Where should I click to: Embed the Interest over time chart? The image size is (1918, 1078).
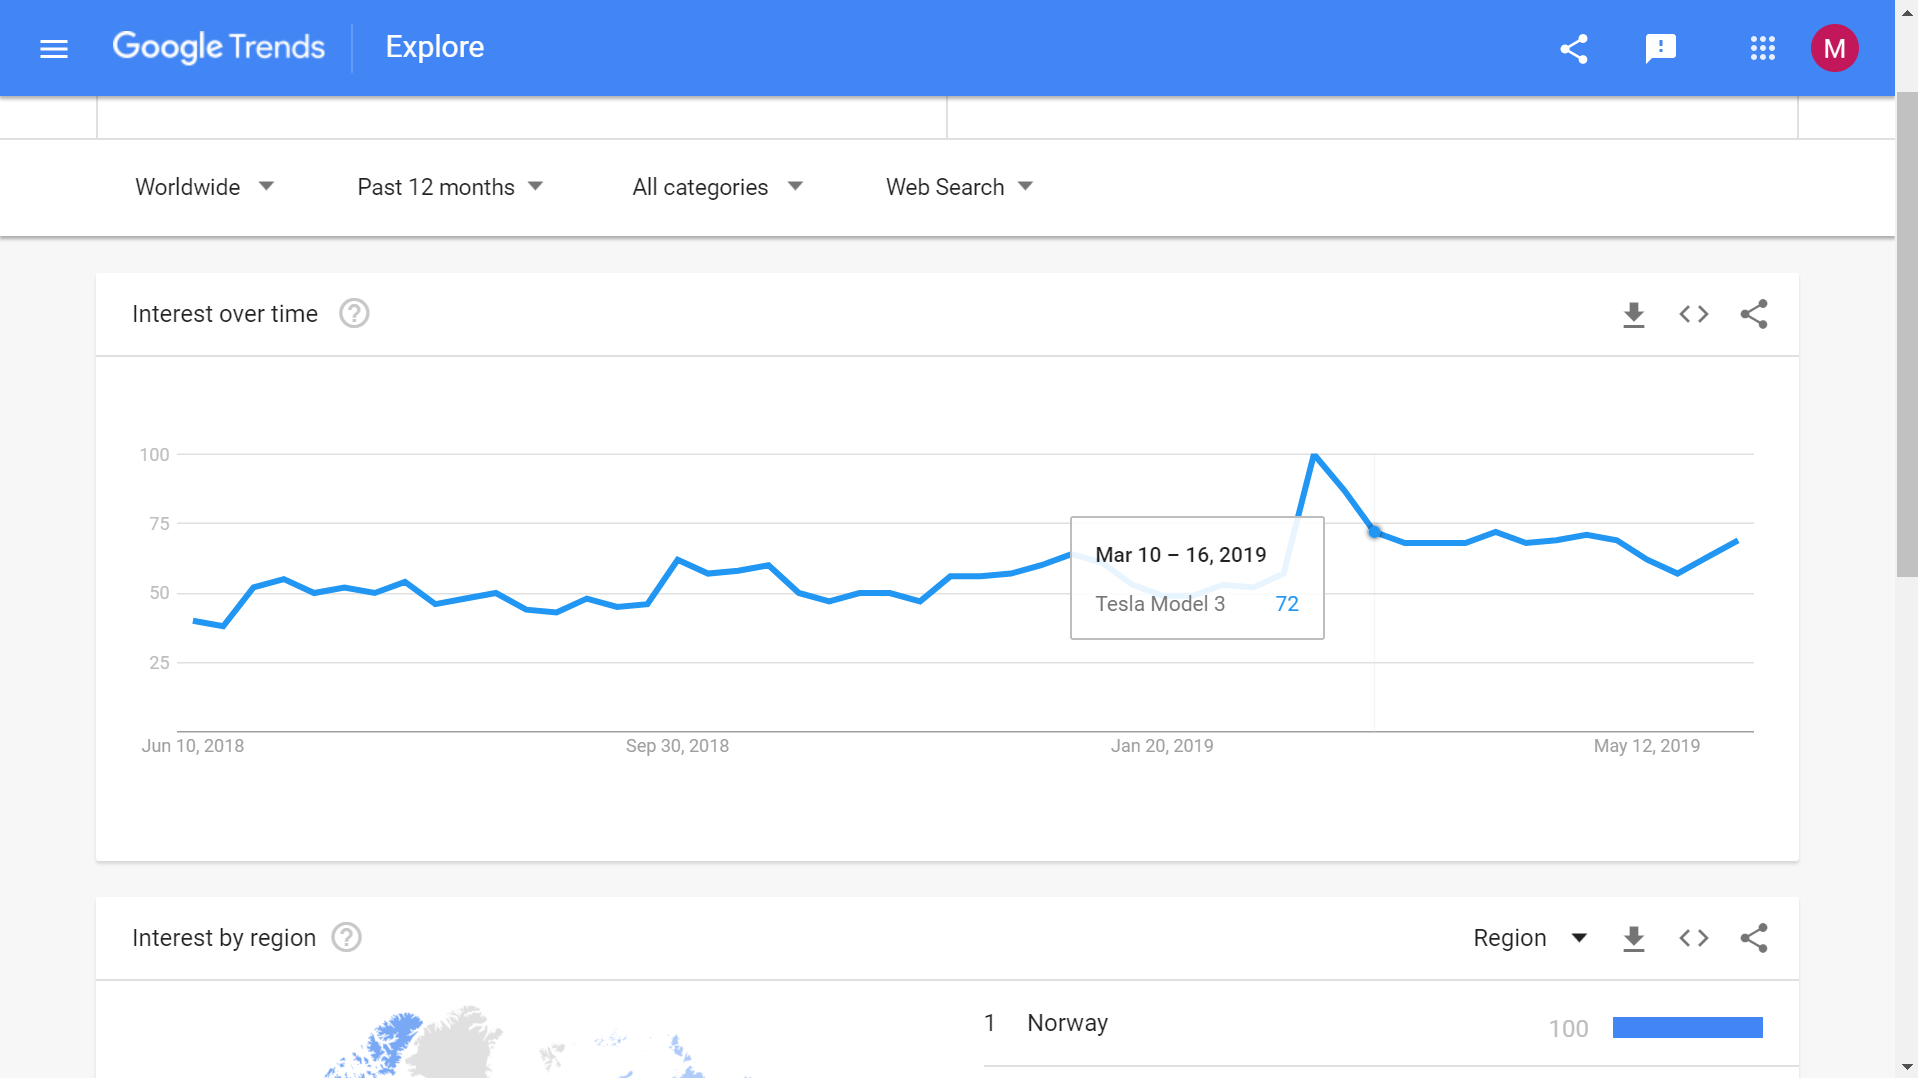pos(1694,315)
